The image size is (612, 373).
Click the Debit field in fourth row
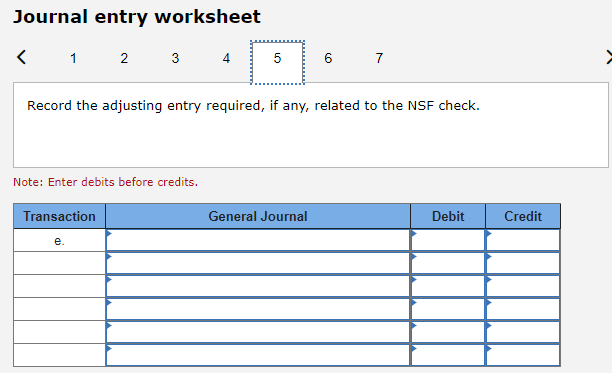click(448, 309)
